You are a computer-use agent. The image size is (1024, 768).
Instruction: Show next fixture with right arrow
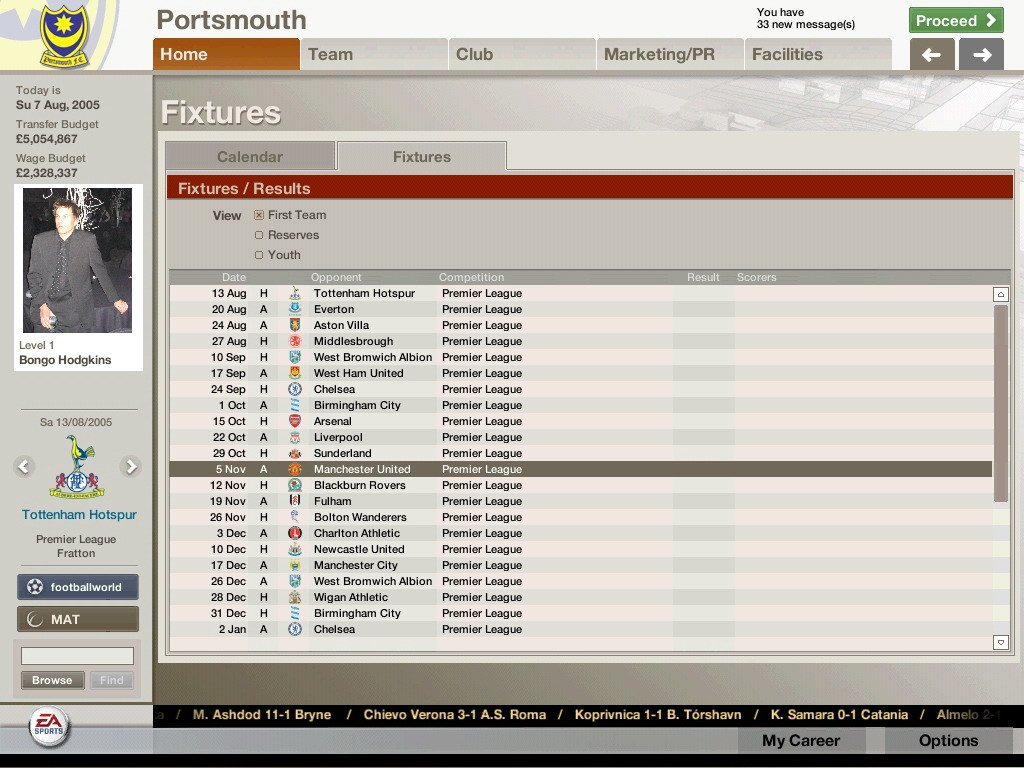pyautogui.click(x=130, y=466)
